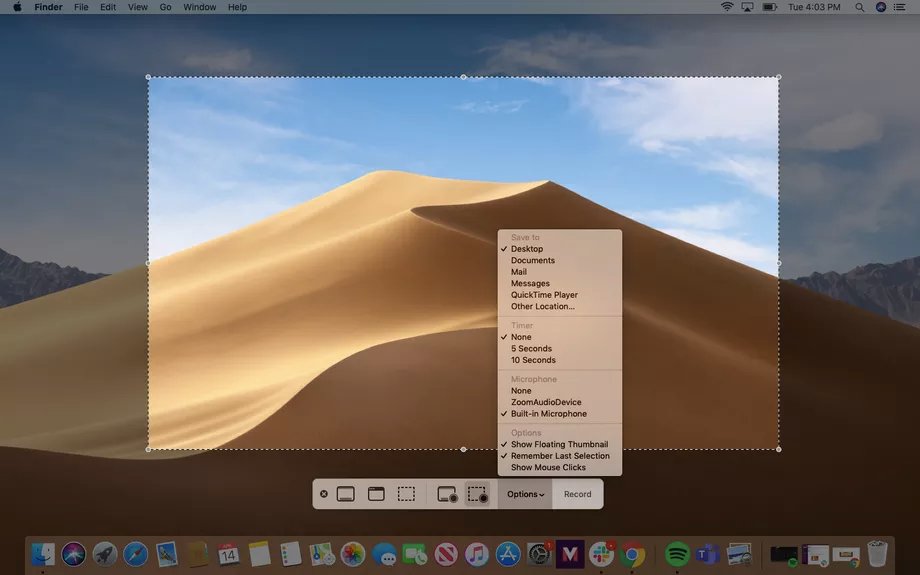Close the screenshot toolbar with X icon
920x575 pixels.
323,494
